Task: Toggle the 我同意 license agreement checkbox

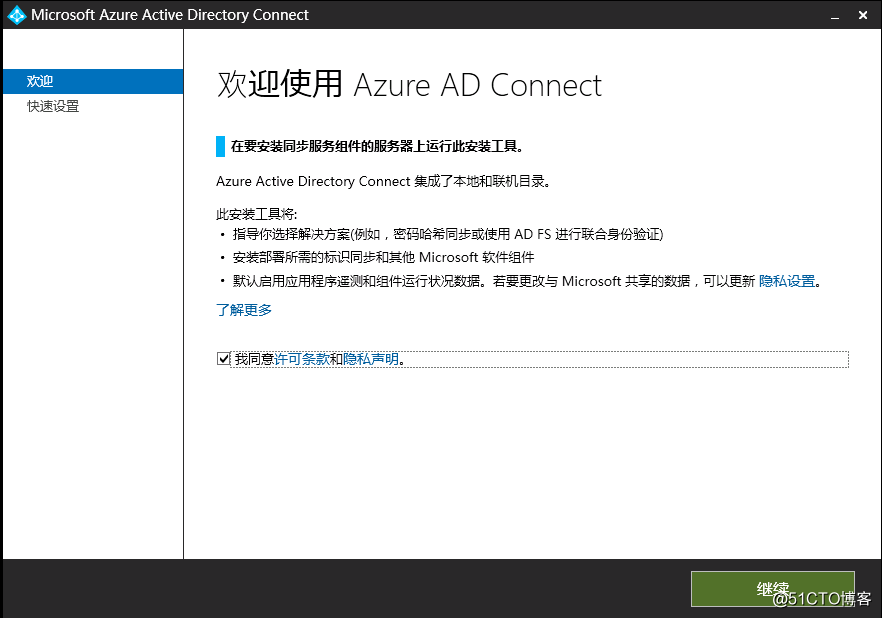Action: point(223,359)
